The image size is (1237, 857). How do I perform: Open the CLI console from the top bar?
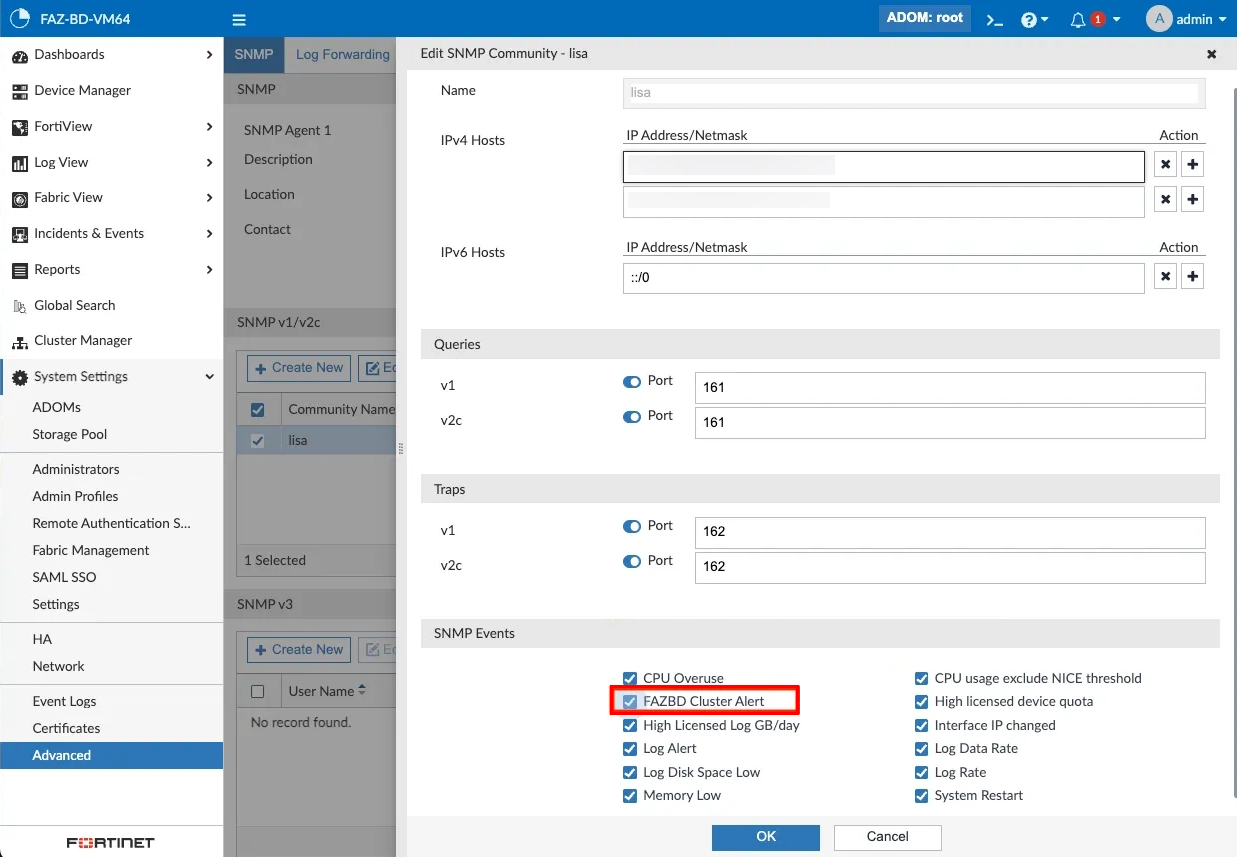click(x=993, y=18)
